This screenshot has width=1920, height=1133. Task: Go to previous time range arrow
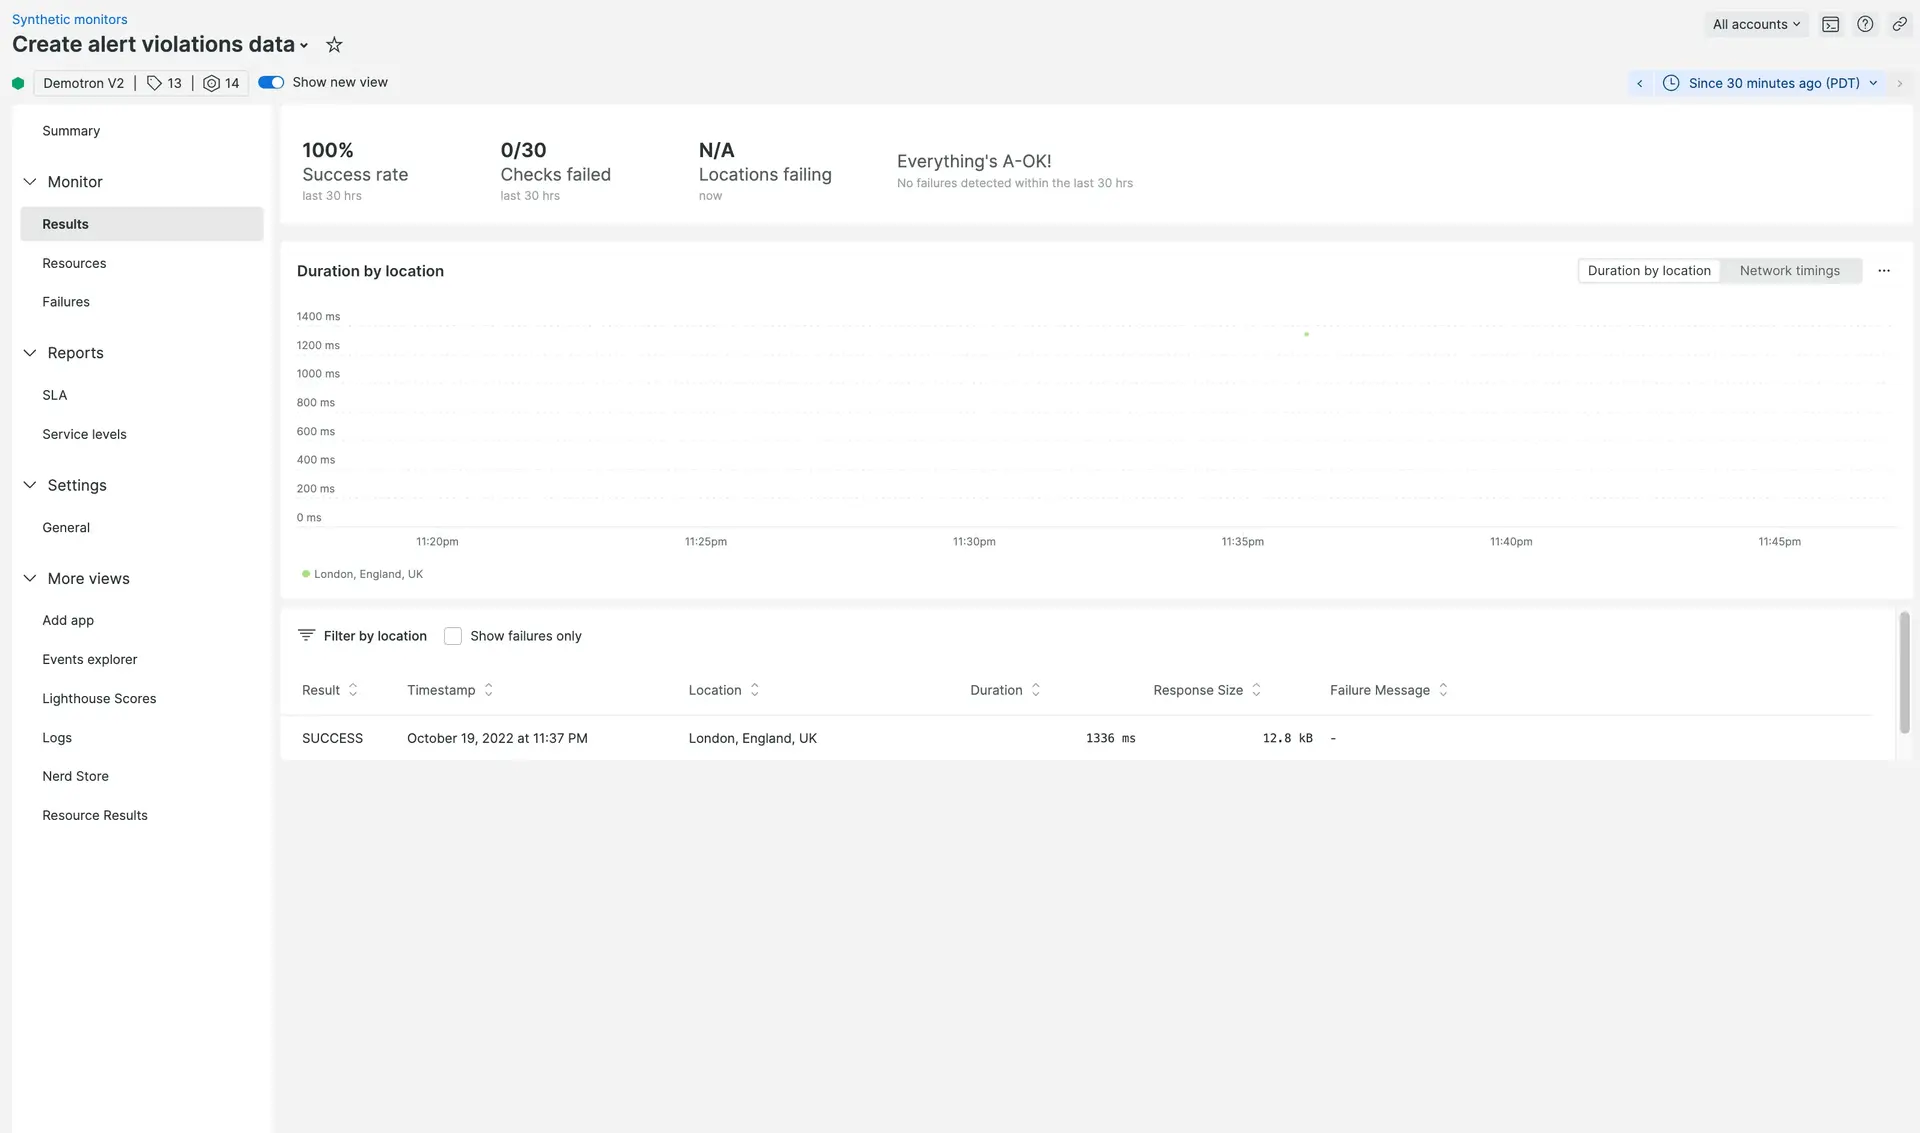coord(1640,84)
